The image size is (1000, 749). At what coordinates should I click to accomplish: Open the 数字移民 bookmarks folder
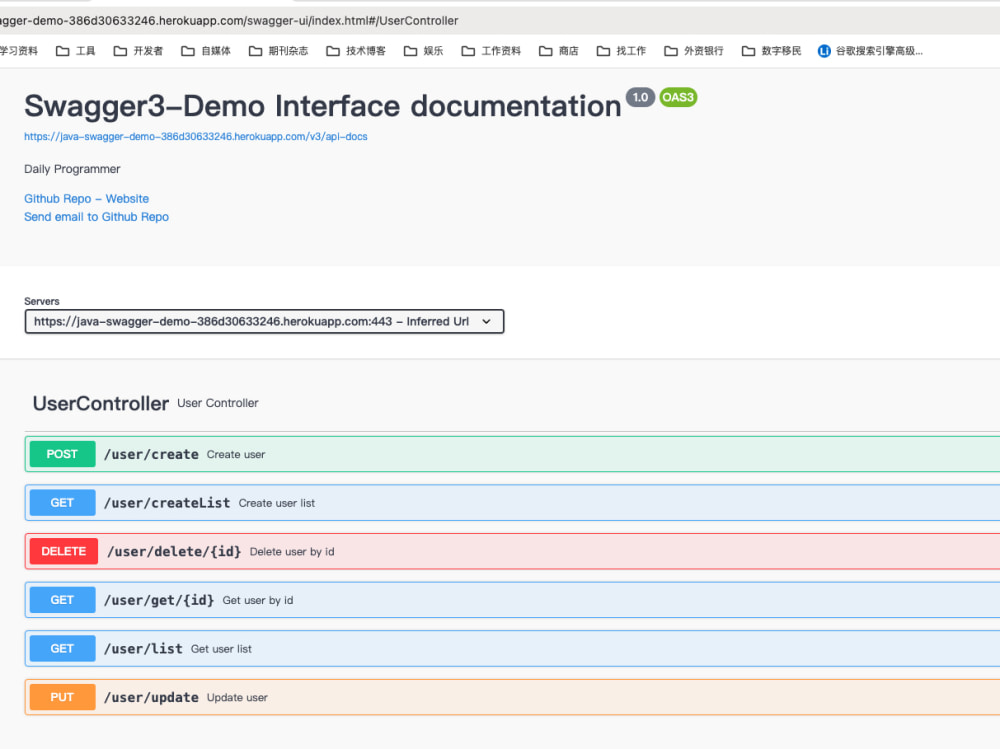tap(771, 51)
